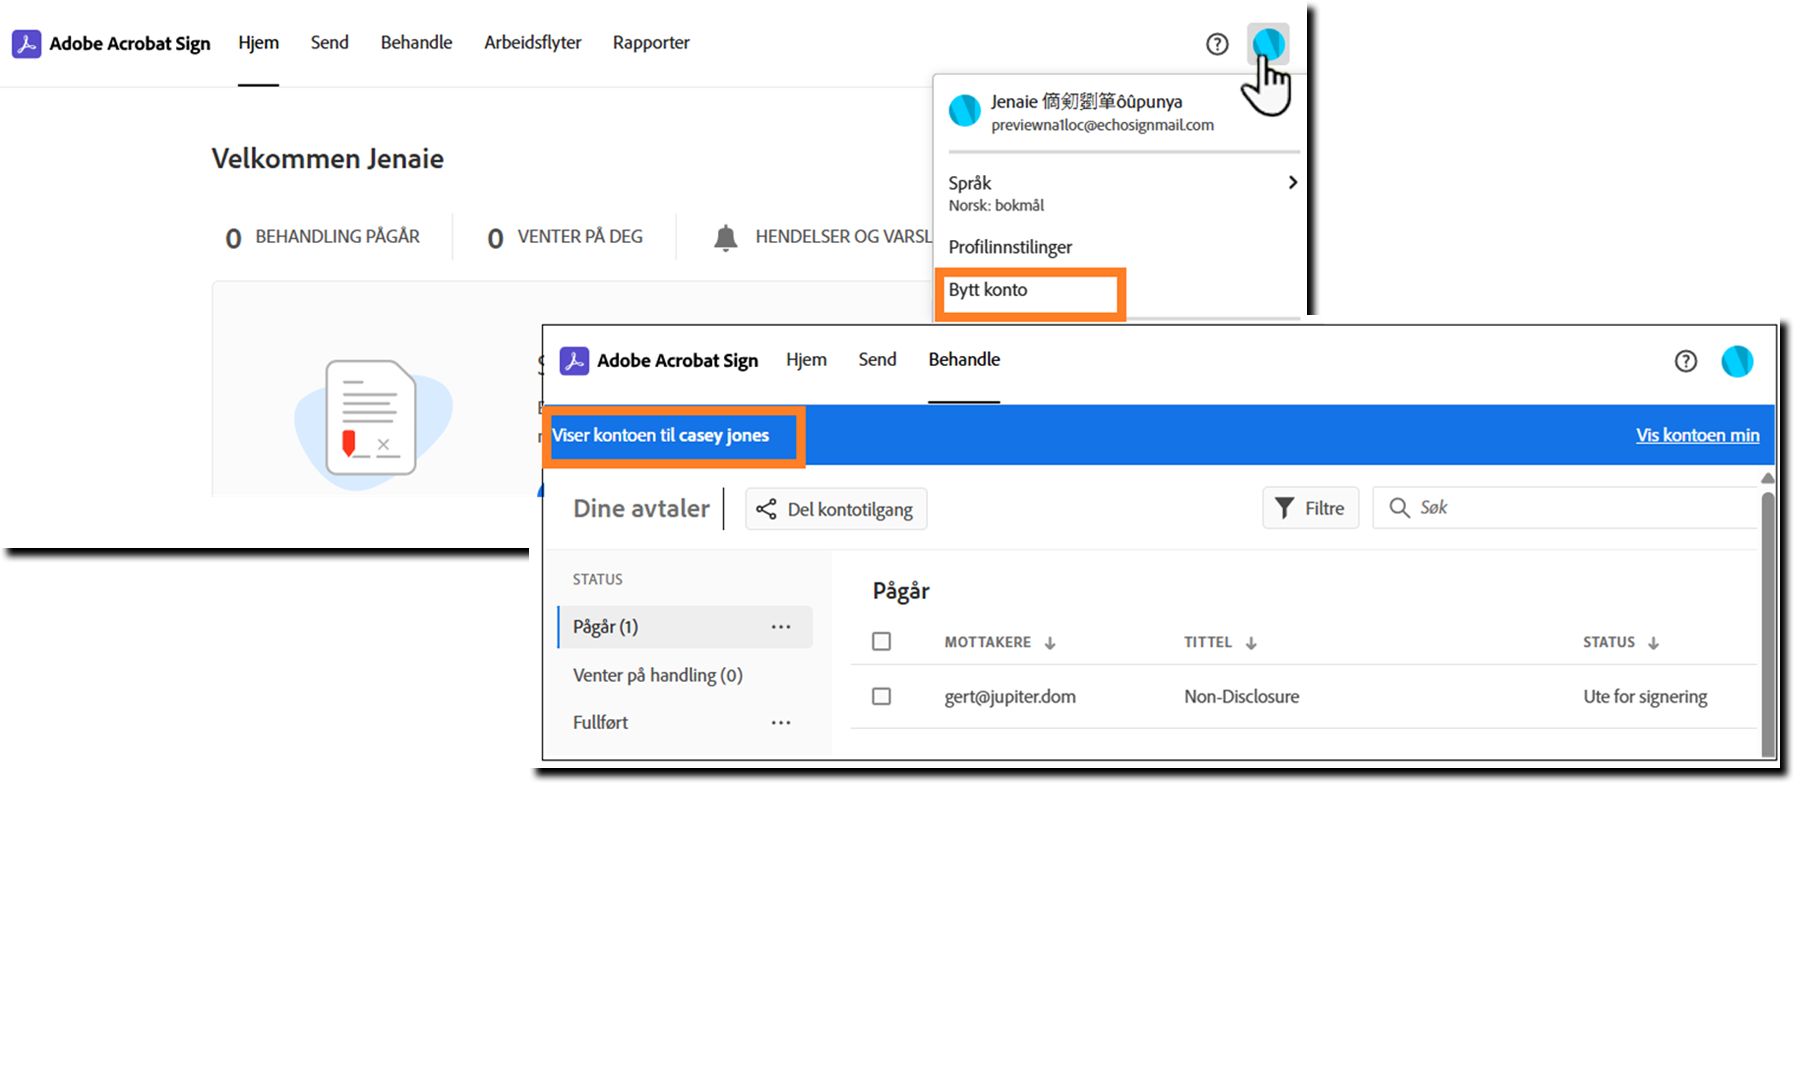Open the Behandle tab in front window

[x=964, y=360]
